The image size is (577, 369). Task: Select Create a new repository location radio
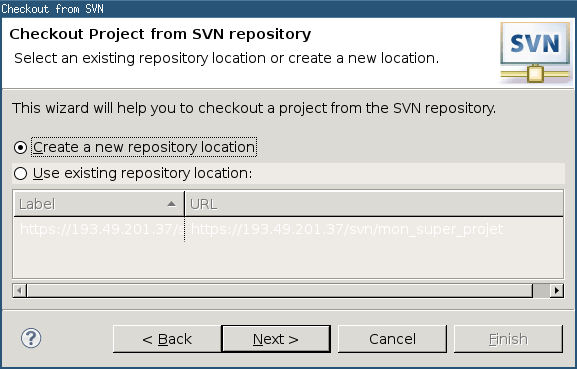(x=20, y=148)
